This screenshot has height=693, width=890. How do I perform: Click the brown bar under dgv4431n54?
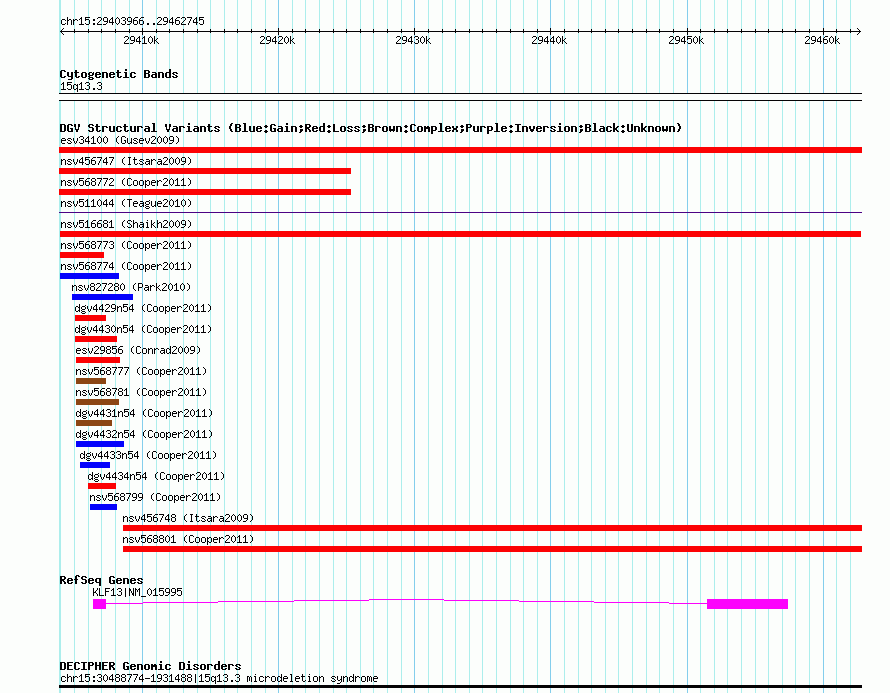(94, 423)
